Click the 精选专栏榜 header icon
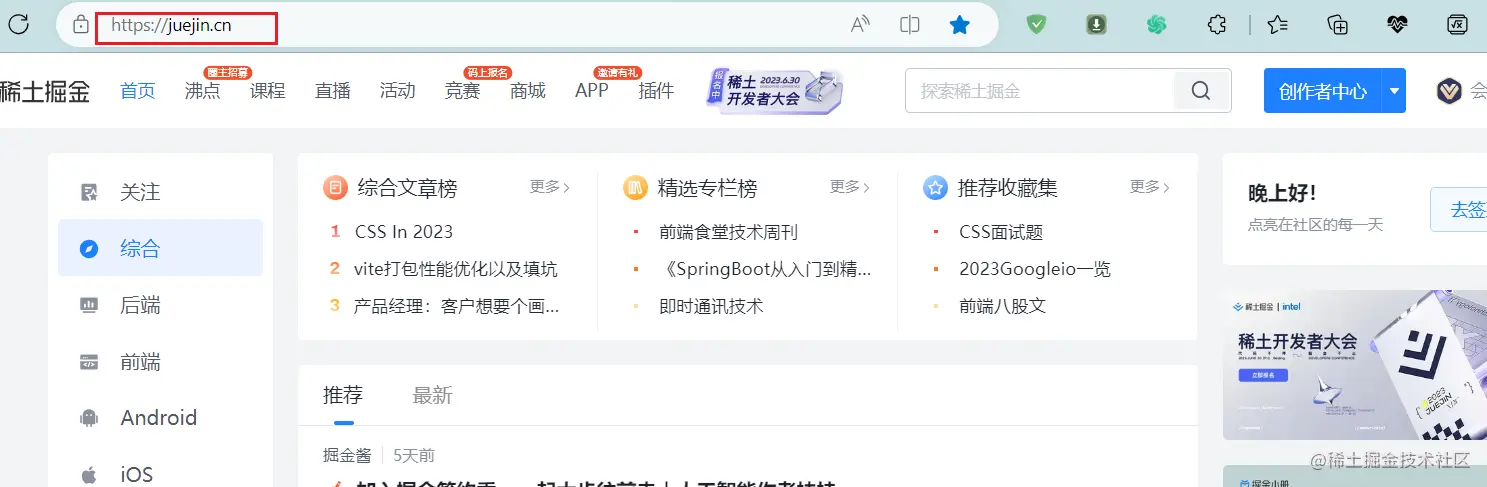 tap(635, 187)
